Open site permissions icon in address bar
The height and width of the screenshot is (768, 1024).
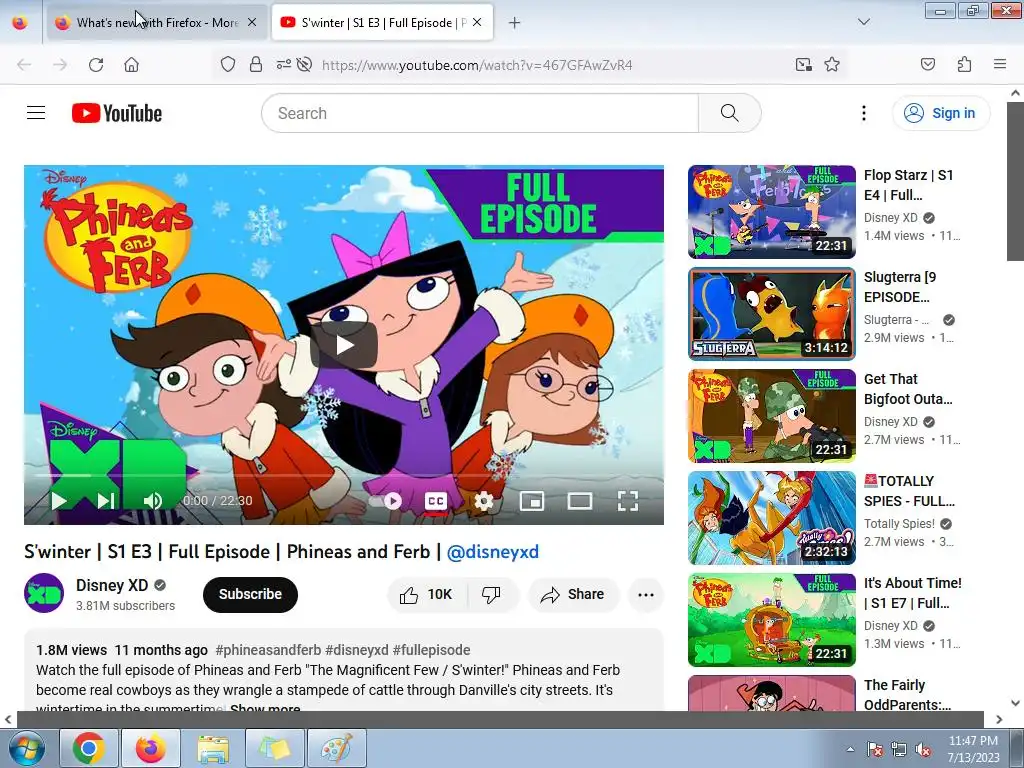[x=283, y=65]
